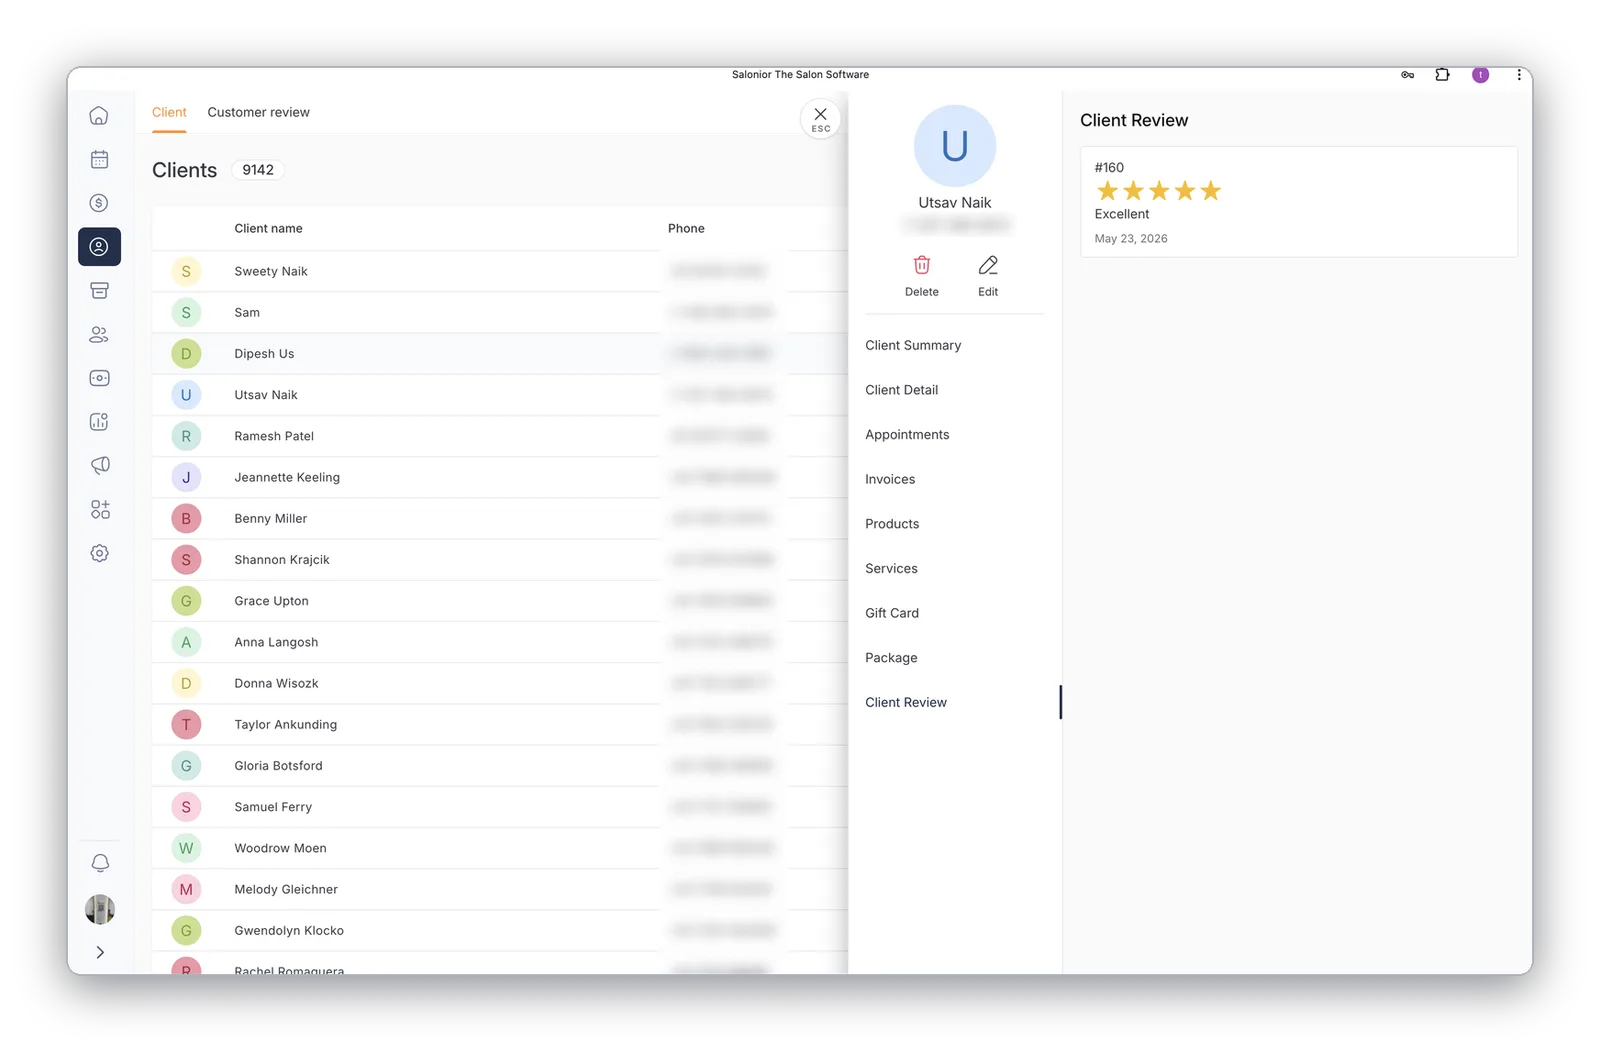Expand the sidebar with the arrow chevron

(100, 952)
